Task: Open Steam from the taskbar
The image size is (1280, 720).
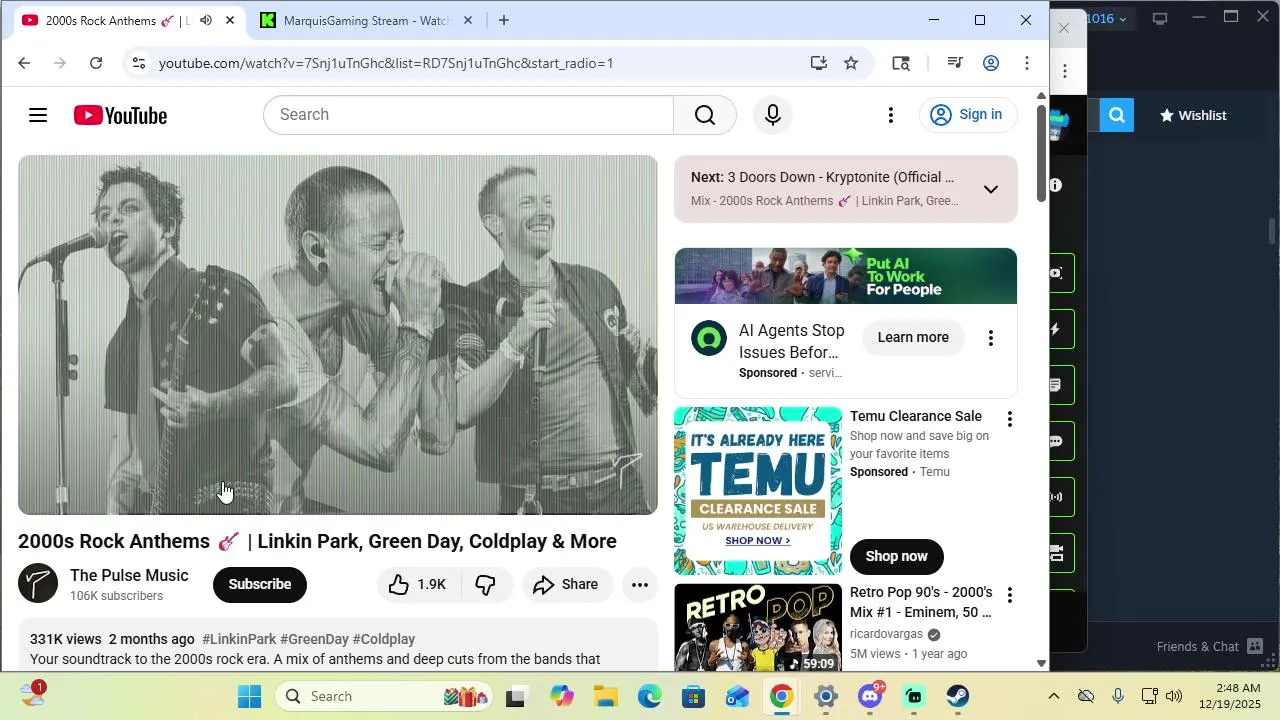Action: coord(958,697)
